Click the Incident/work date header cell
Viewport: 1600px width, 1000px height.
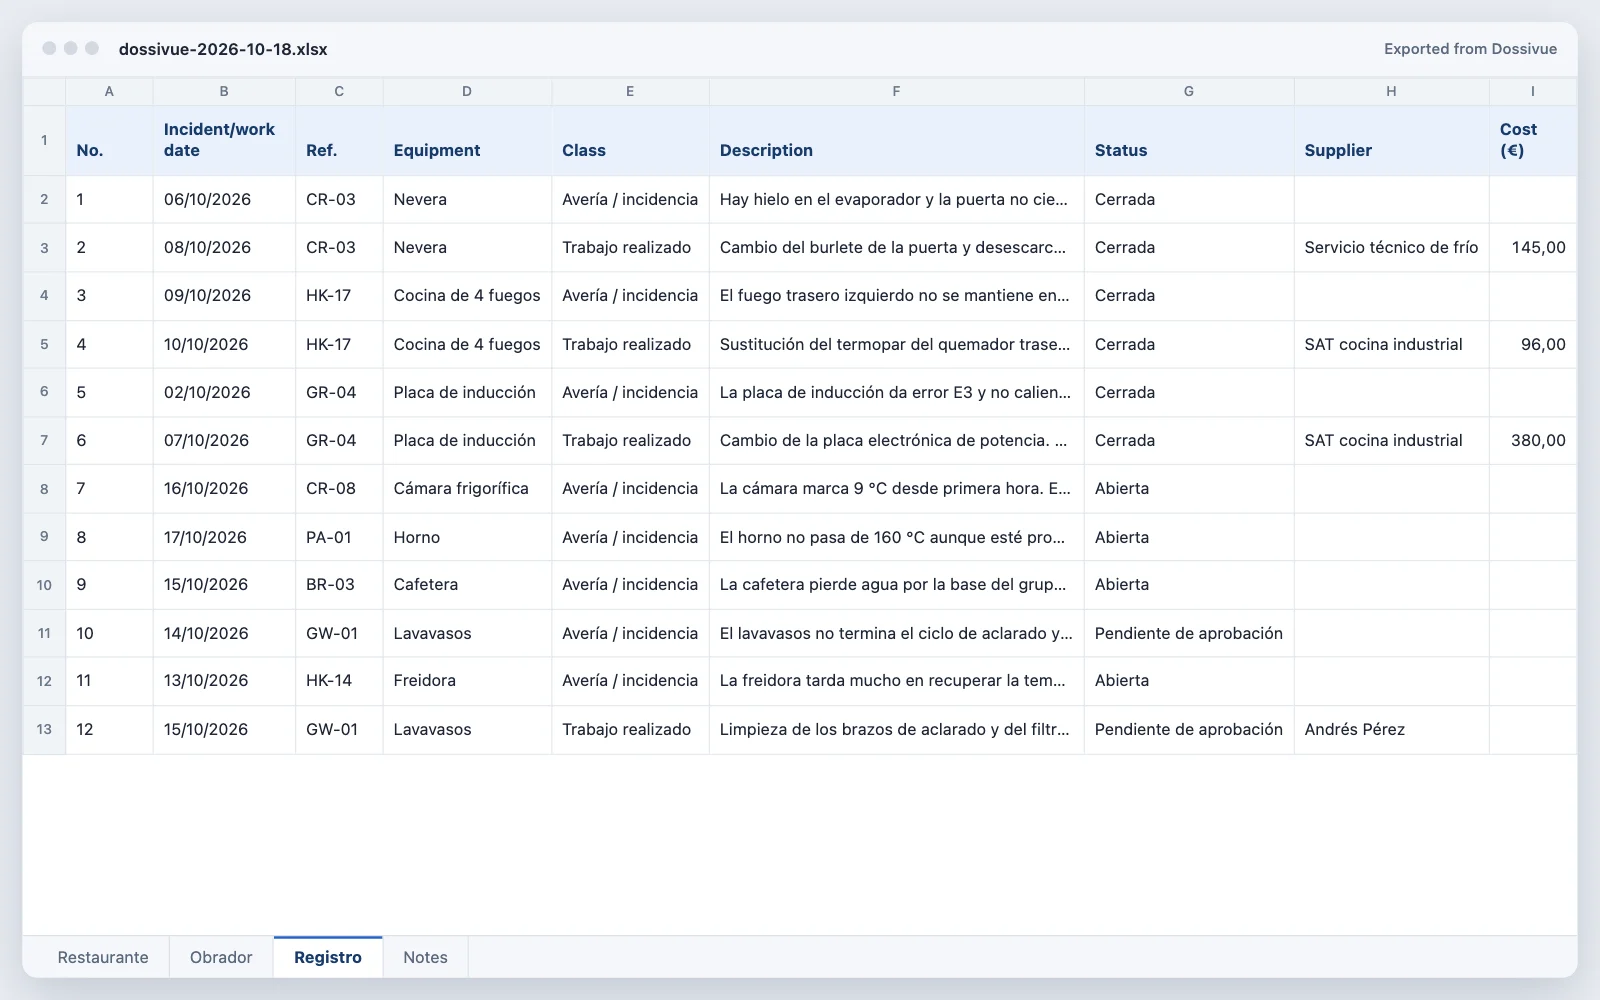click(x=224, y=141)
